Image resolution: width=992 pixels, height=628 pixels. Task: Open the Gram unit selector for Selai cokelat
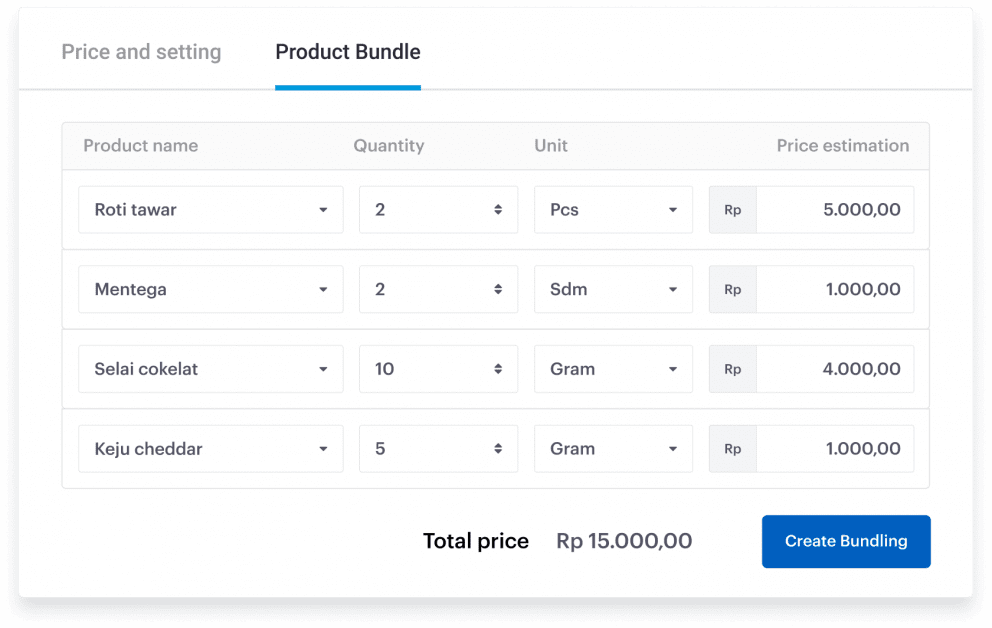click(x=672, y=369)
